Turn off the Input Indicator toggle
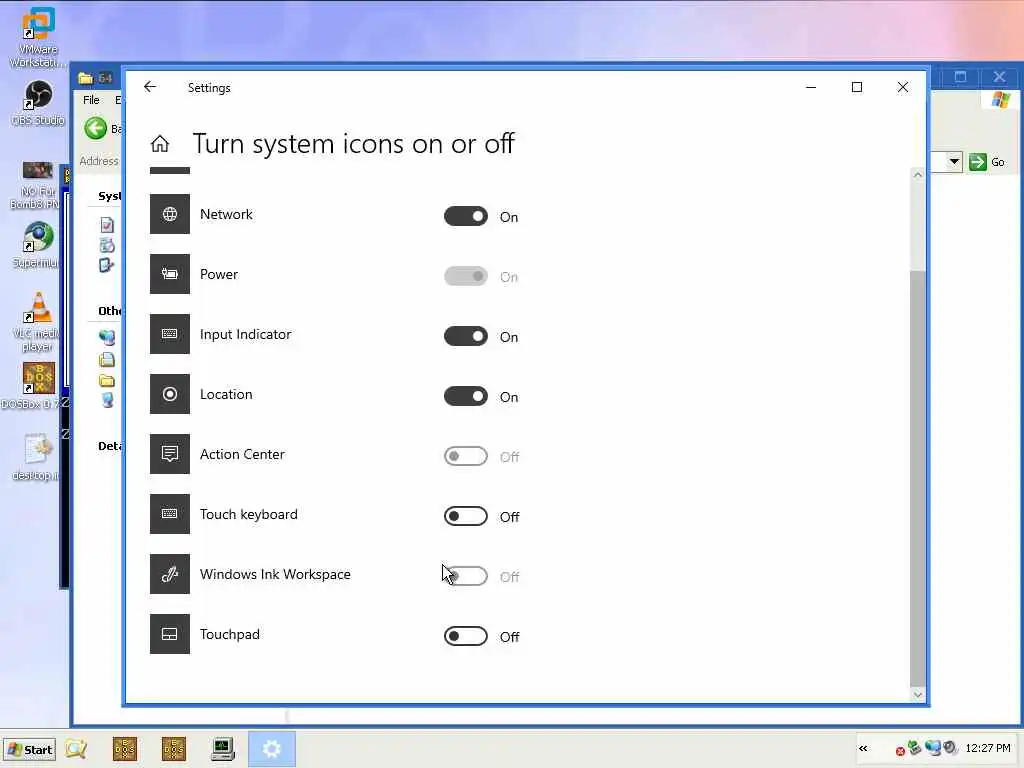Image resolution: width=1024 pixels, height=768 pixels. pos(466,336)
